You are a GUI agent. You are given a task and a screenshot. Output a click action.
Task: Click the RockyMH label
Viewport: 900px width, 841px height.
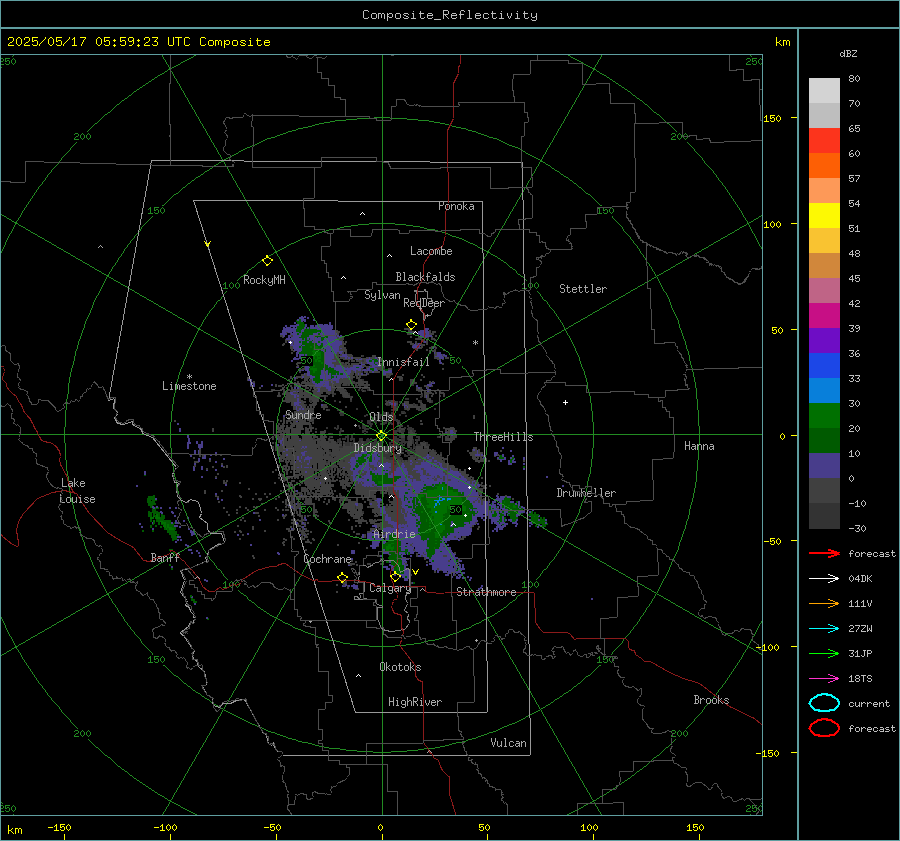point(264,280)
